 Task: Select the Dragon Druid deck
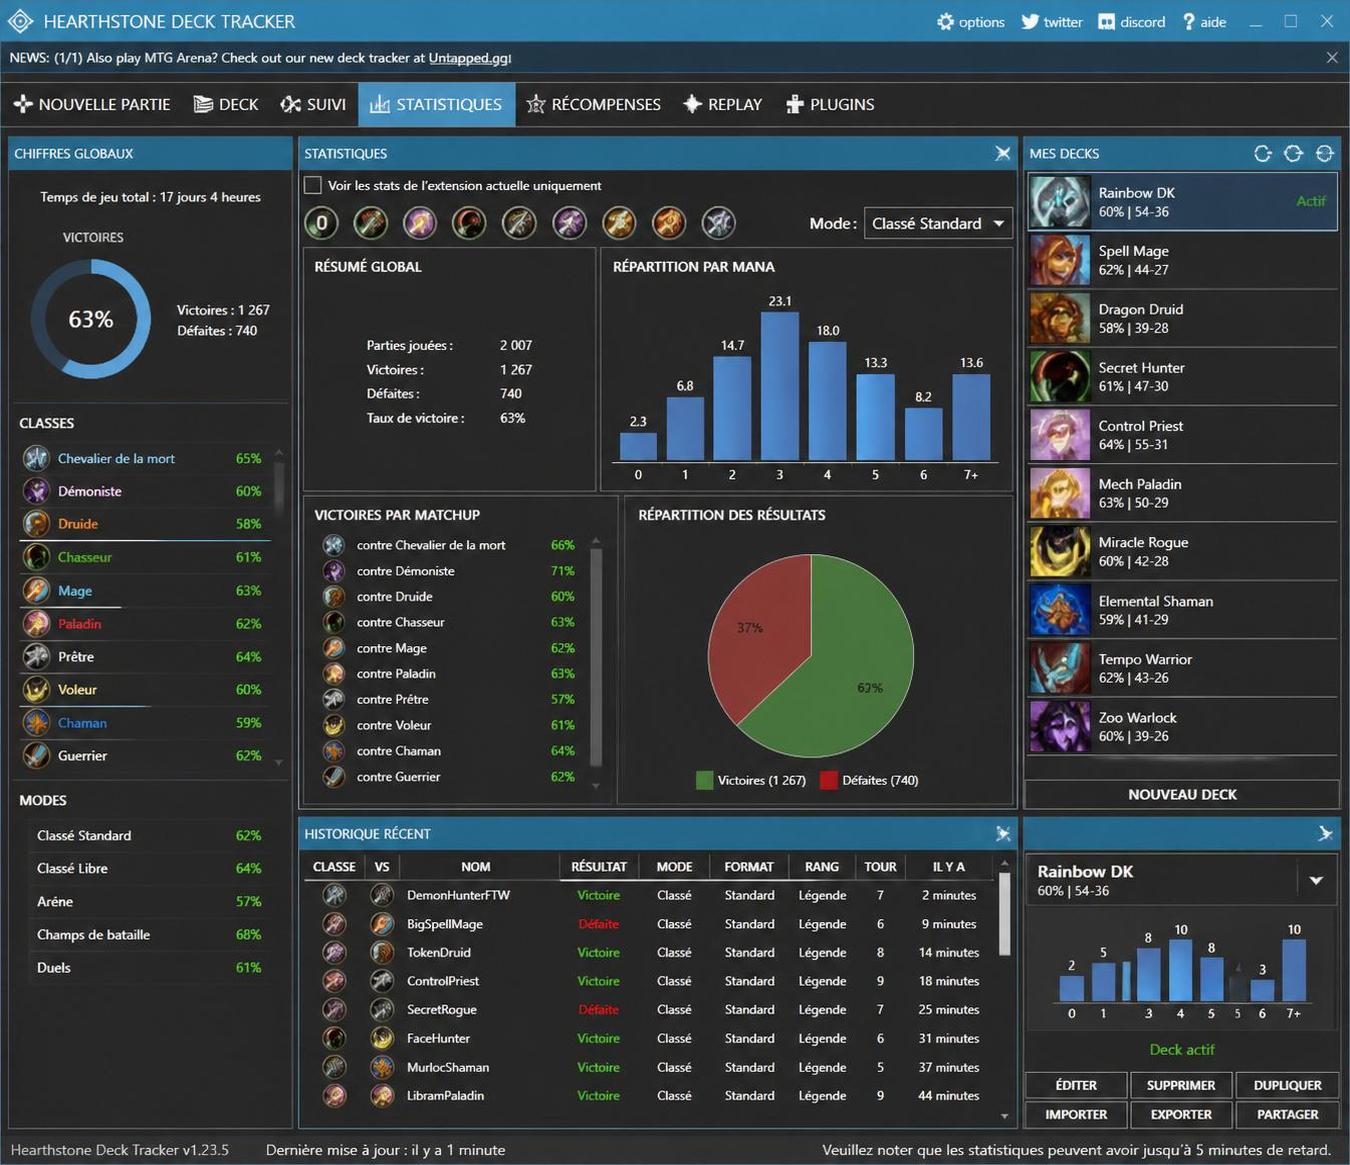pyautogui.click(x=1182, y=318)
